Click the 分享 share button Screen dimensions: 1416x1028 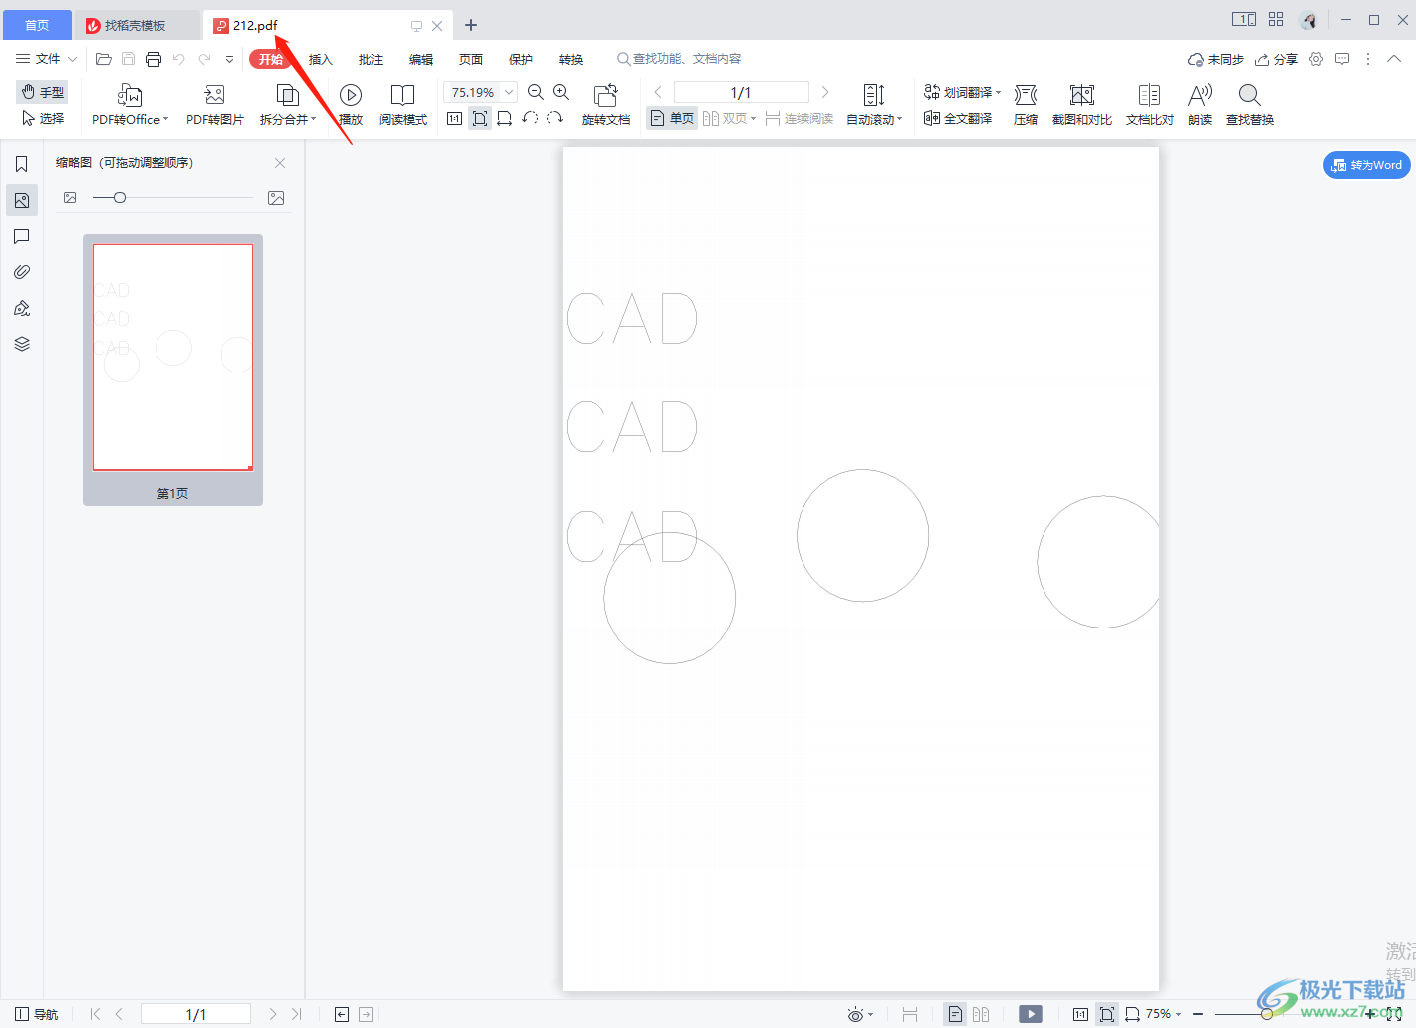tap(1277, 59)
